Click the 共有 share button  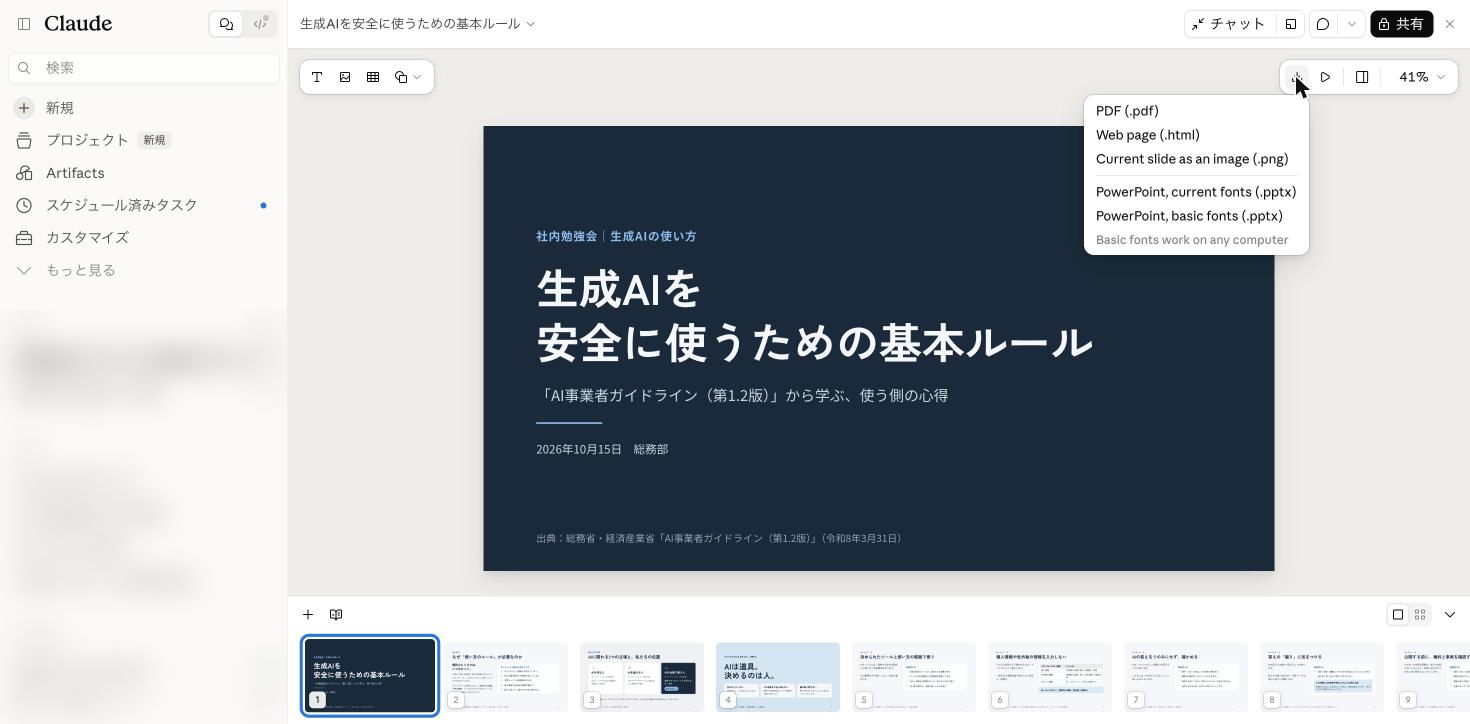(x=1401, y=24)
